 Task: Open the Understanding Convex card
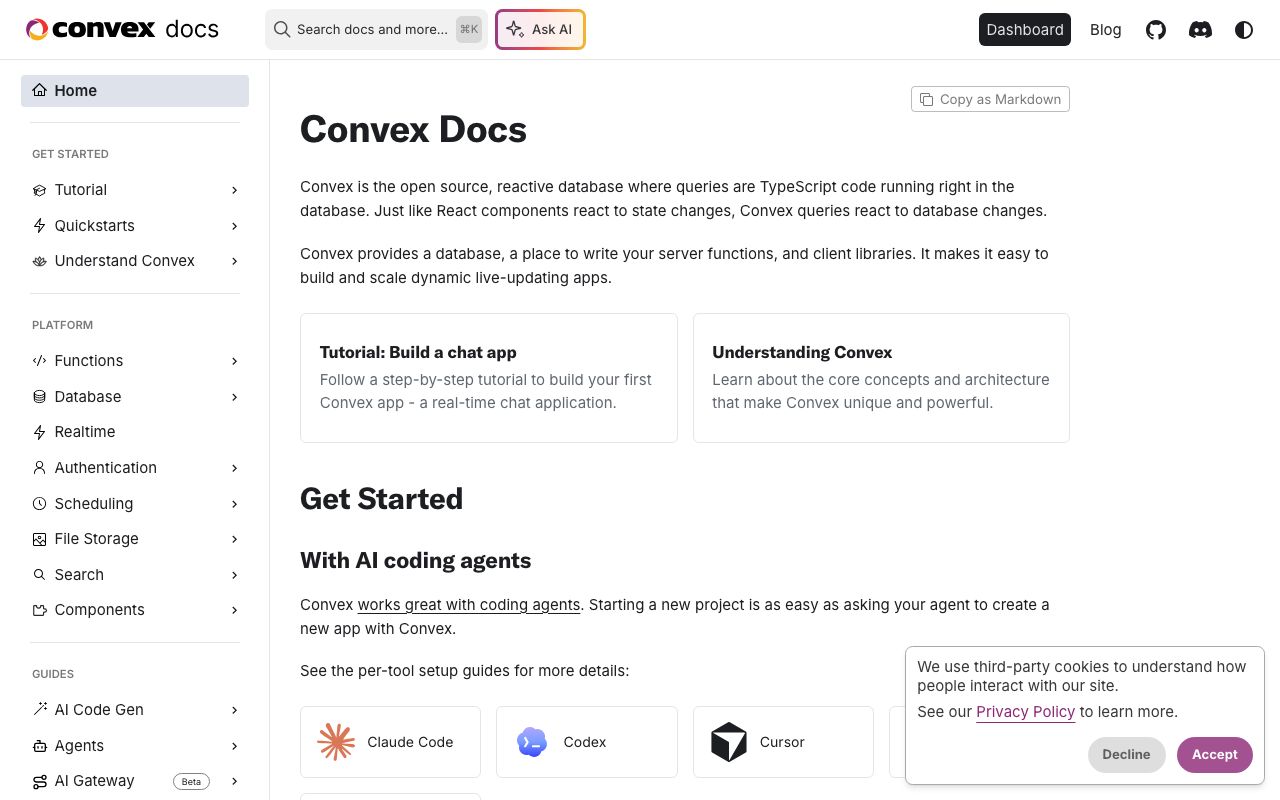click(x=881, y=378)
